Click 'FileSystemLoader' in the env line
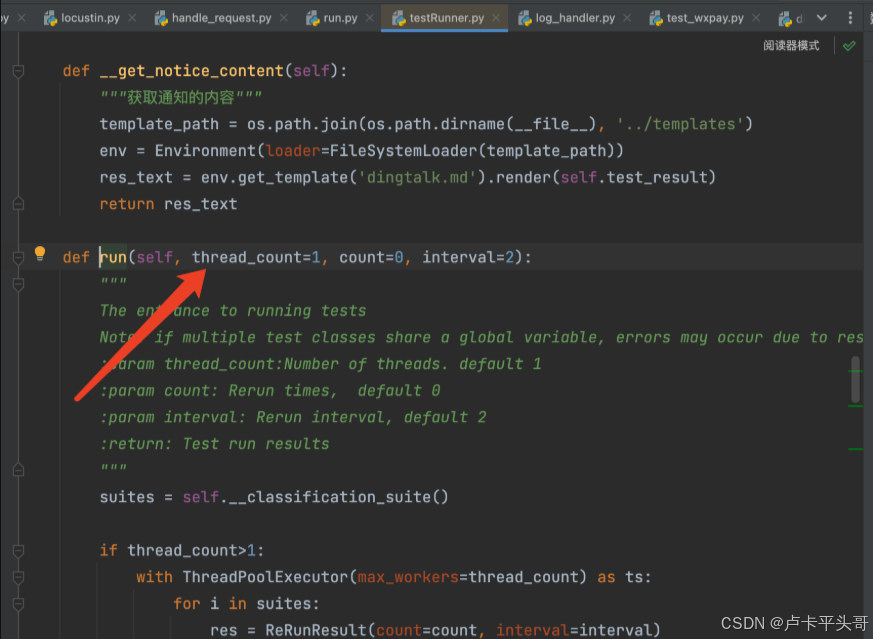This screenshot has height=639, width=873. (403, 151)
